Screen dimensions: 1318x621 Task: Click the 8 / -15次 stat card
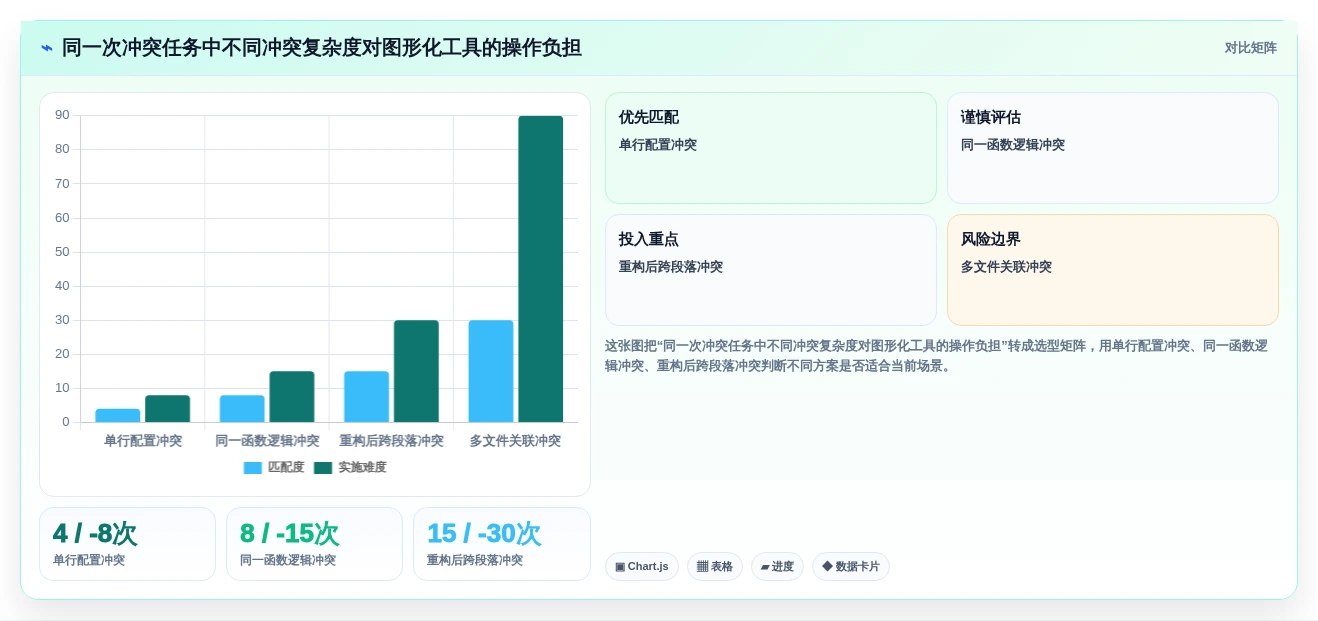pyautogui.click(x=314, y=544)
